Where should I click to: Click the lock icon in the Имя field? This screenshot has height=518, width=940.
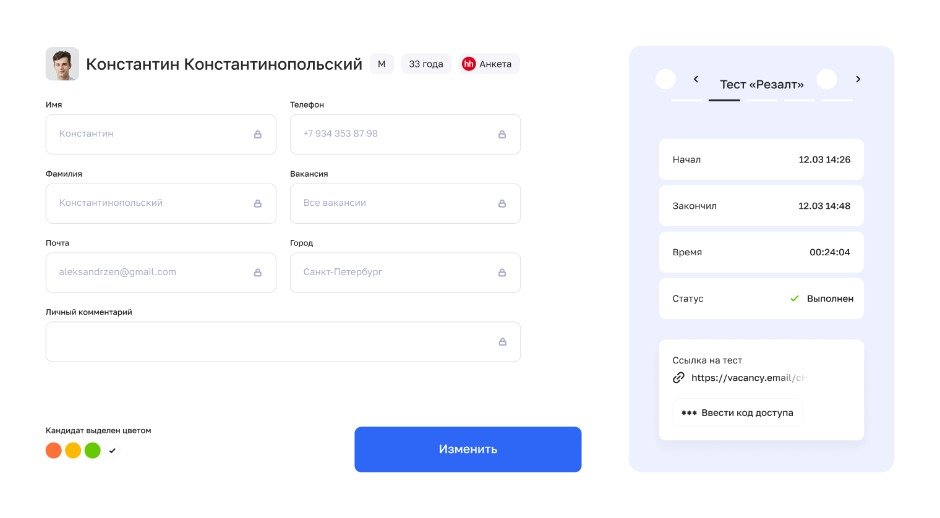point(257,134)
